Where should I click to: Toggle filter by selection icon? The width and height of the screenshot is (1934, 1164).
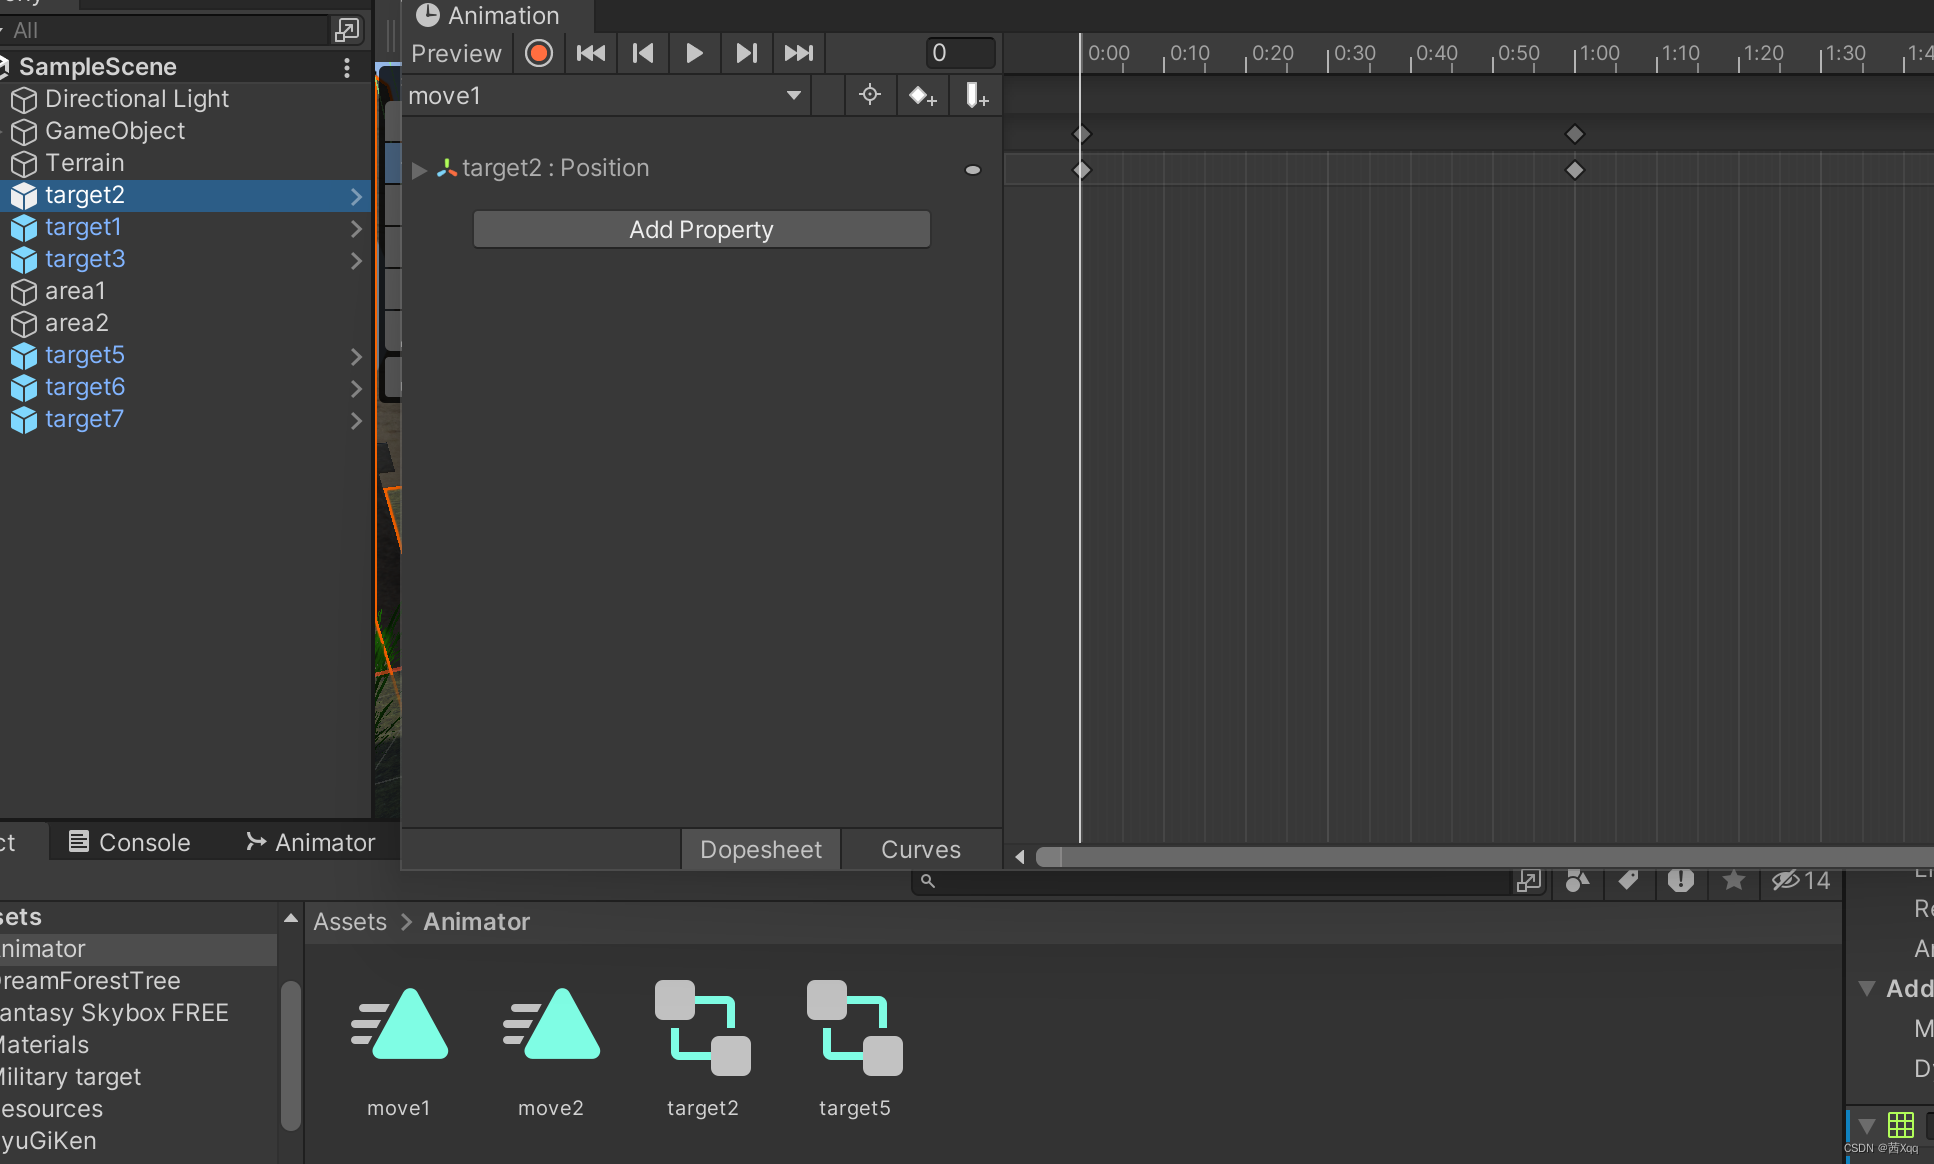(x=870, y=95)
